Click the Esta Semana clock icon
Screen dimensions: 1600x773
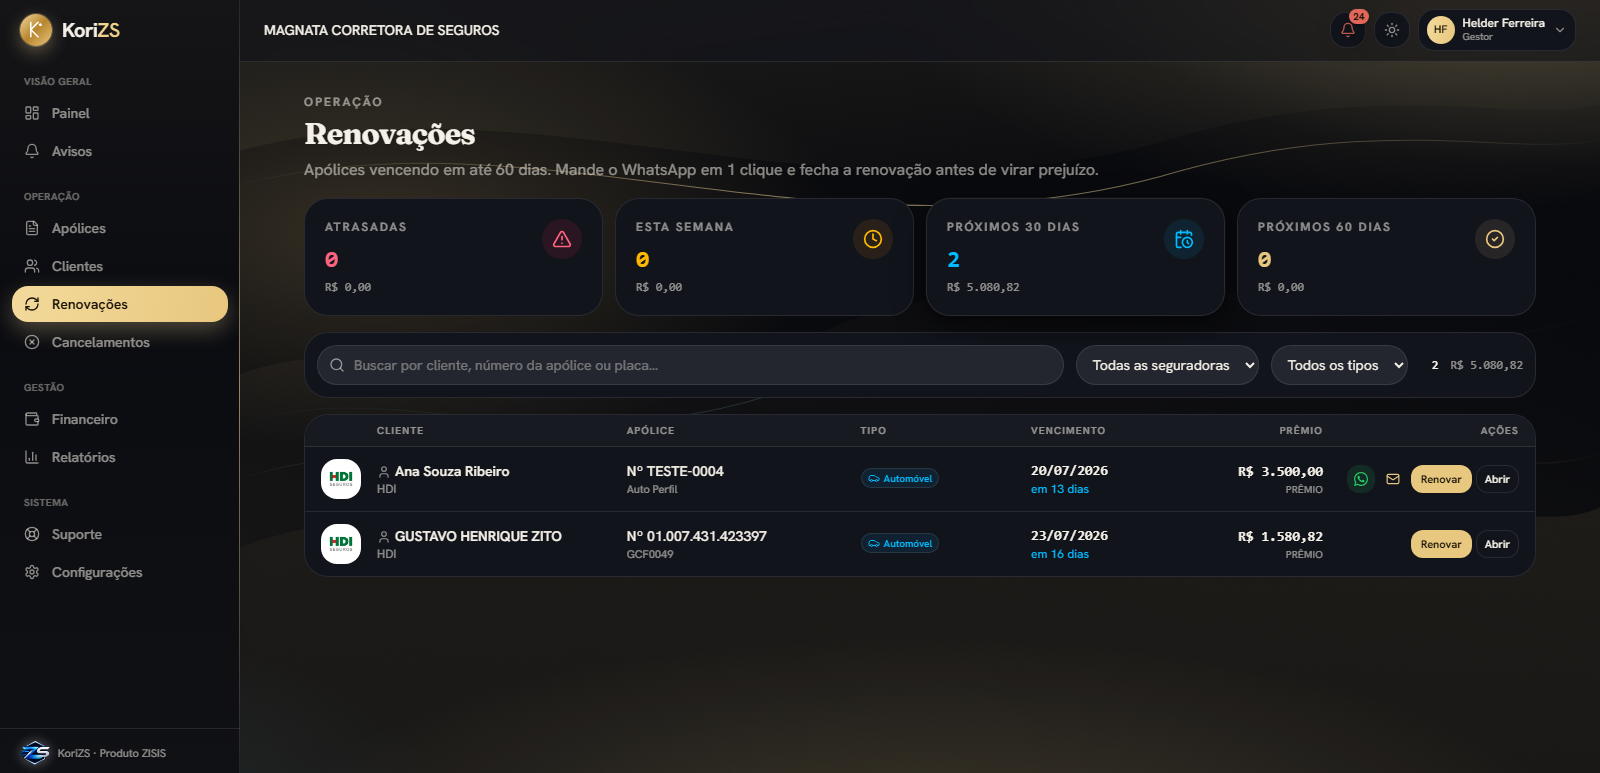[x=873, y=239]
